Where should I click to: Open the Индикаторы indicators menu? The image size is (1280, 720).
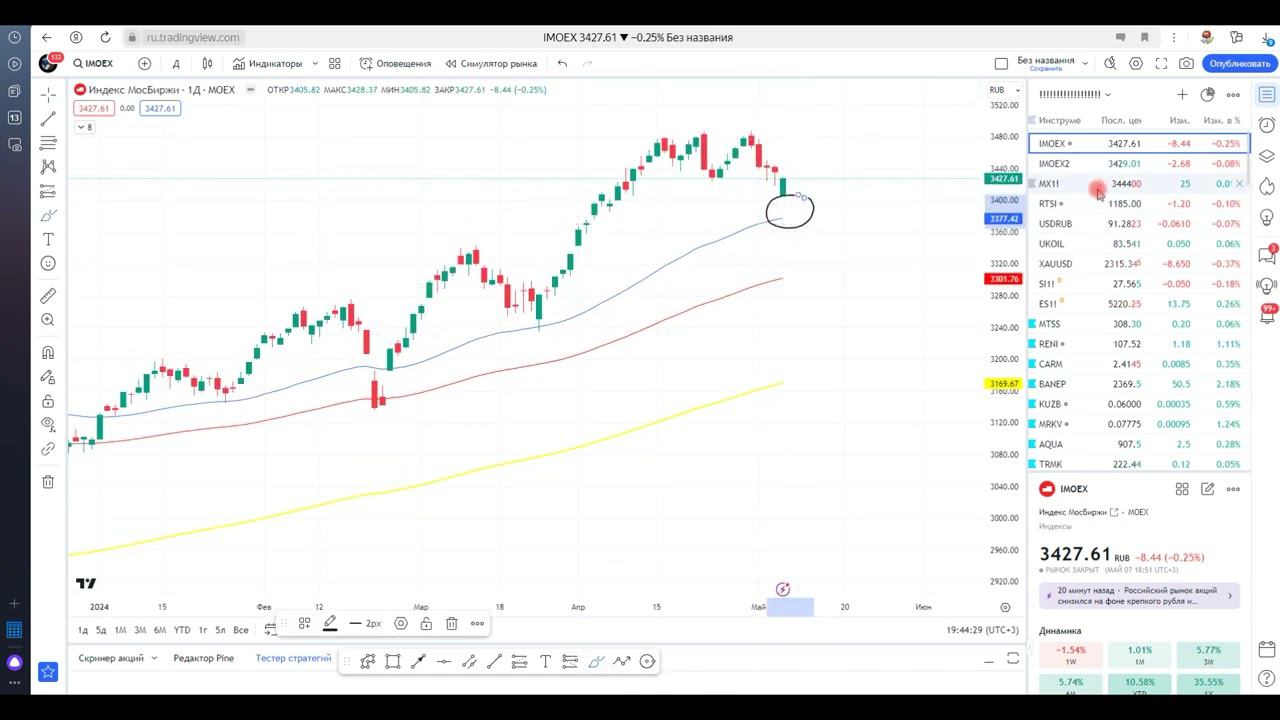(267, 63)
